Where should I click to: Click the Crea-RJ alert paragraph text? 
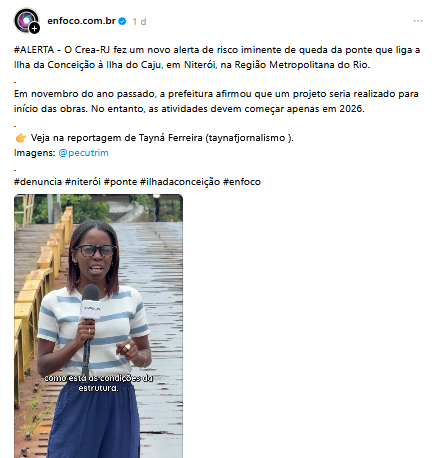217,57
